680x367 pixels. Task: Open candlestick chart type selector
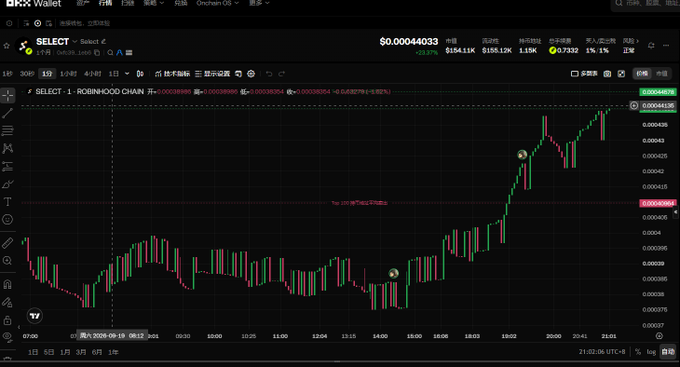click(140, 74)
